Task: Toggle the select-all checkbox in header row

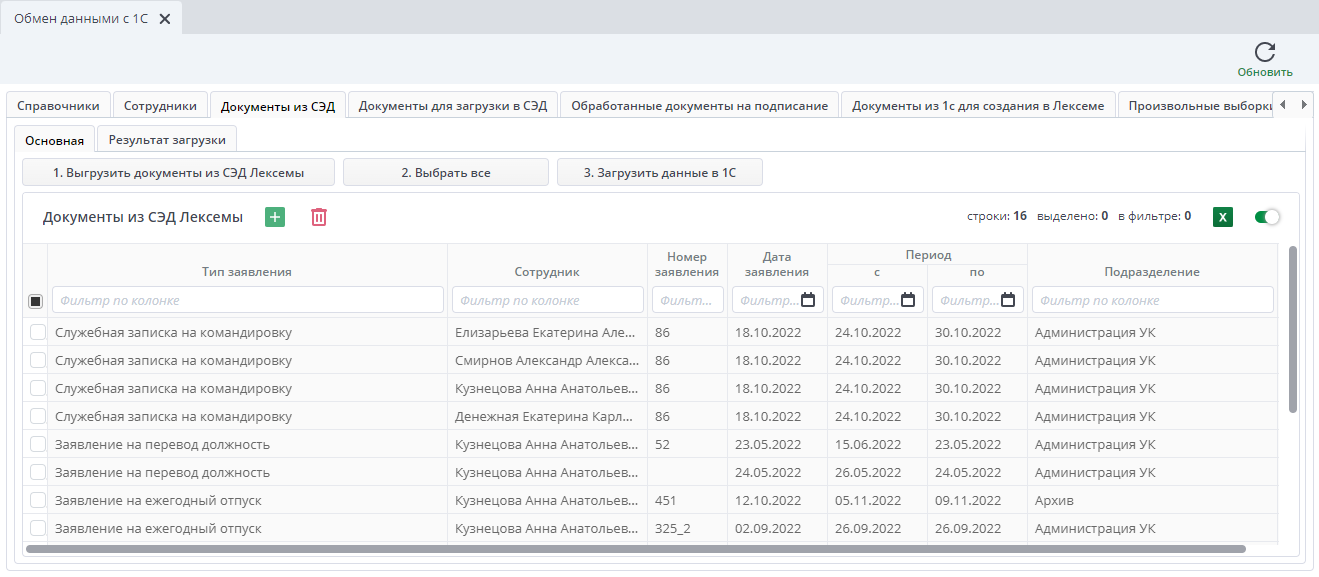Action: click(36, 301)
